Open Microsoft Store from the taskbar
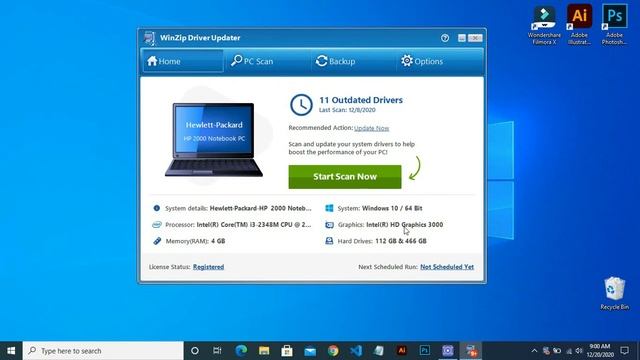This screenshot has height=360, width=640. pyautogui.click(x=287, y=351)
